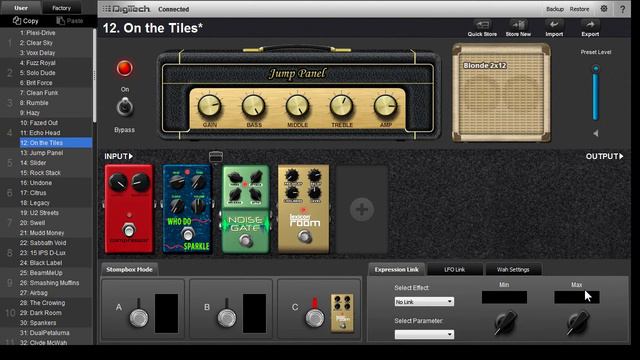Click the speaker mute icon below Preset Level
The image size is (640, 360).
click(x=596, y=133)
